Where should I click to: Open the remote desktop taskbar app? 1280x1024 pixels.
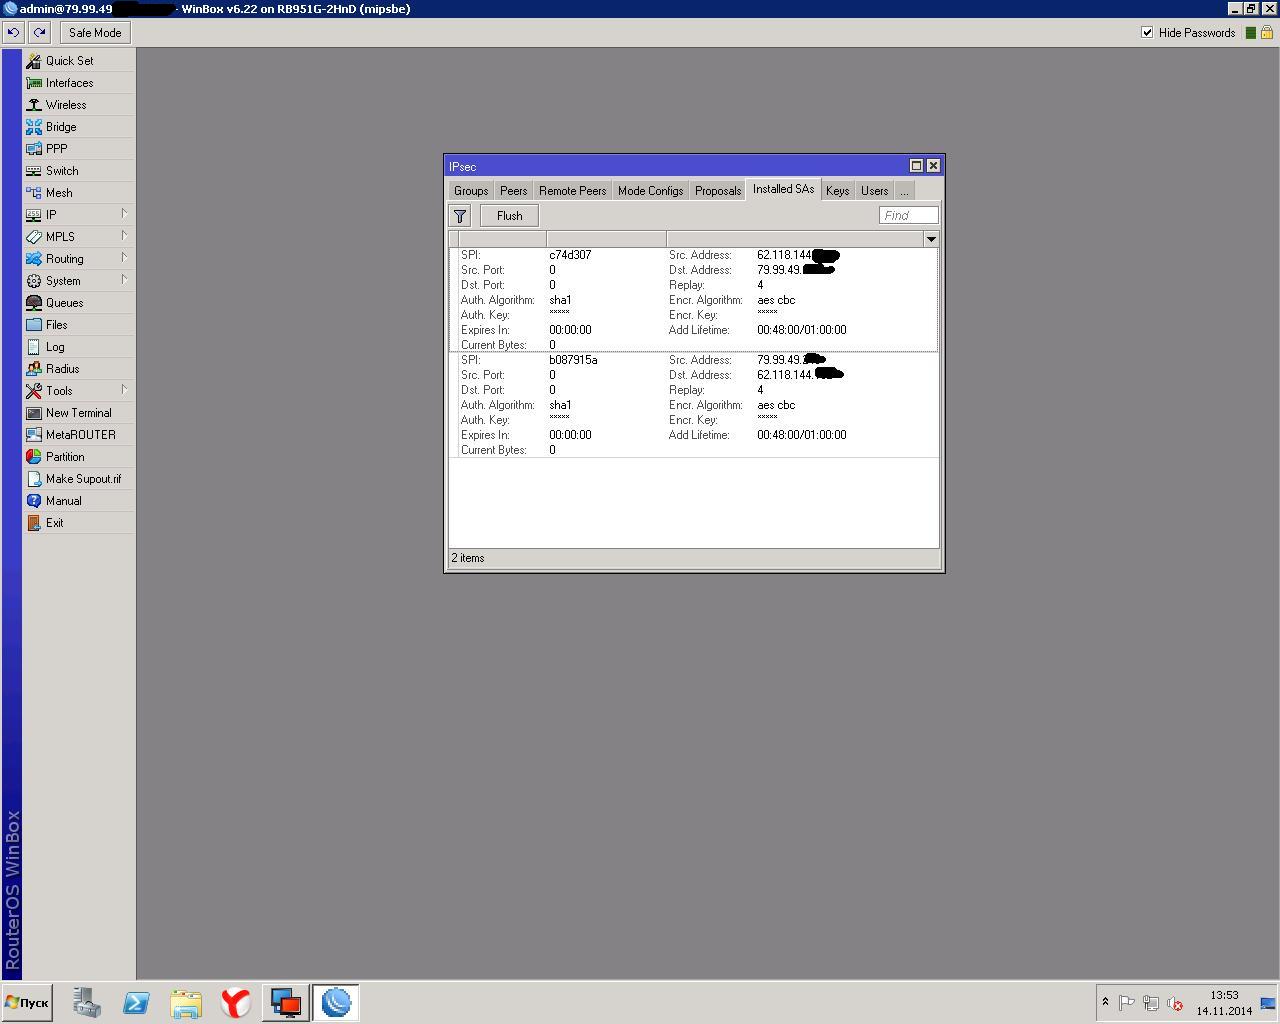[x=286, y=1003]
